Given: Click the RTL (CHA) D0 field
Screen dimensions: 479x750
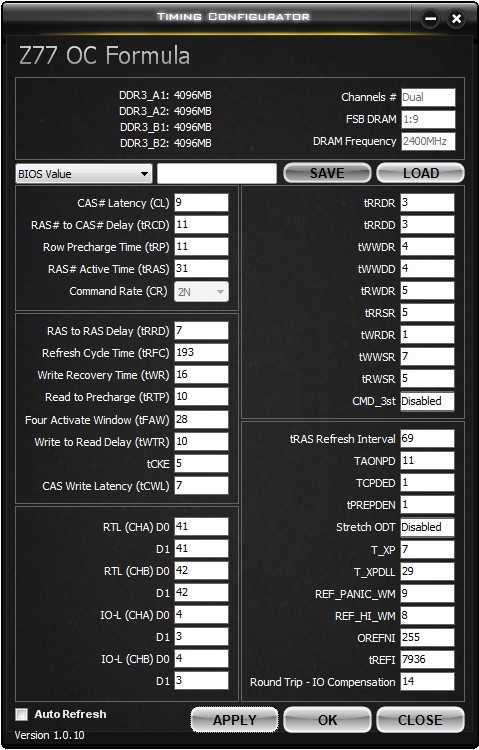Looking at the screenshot, I should click(201, 527).
